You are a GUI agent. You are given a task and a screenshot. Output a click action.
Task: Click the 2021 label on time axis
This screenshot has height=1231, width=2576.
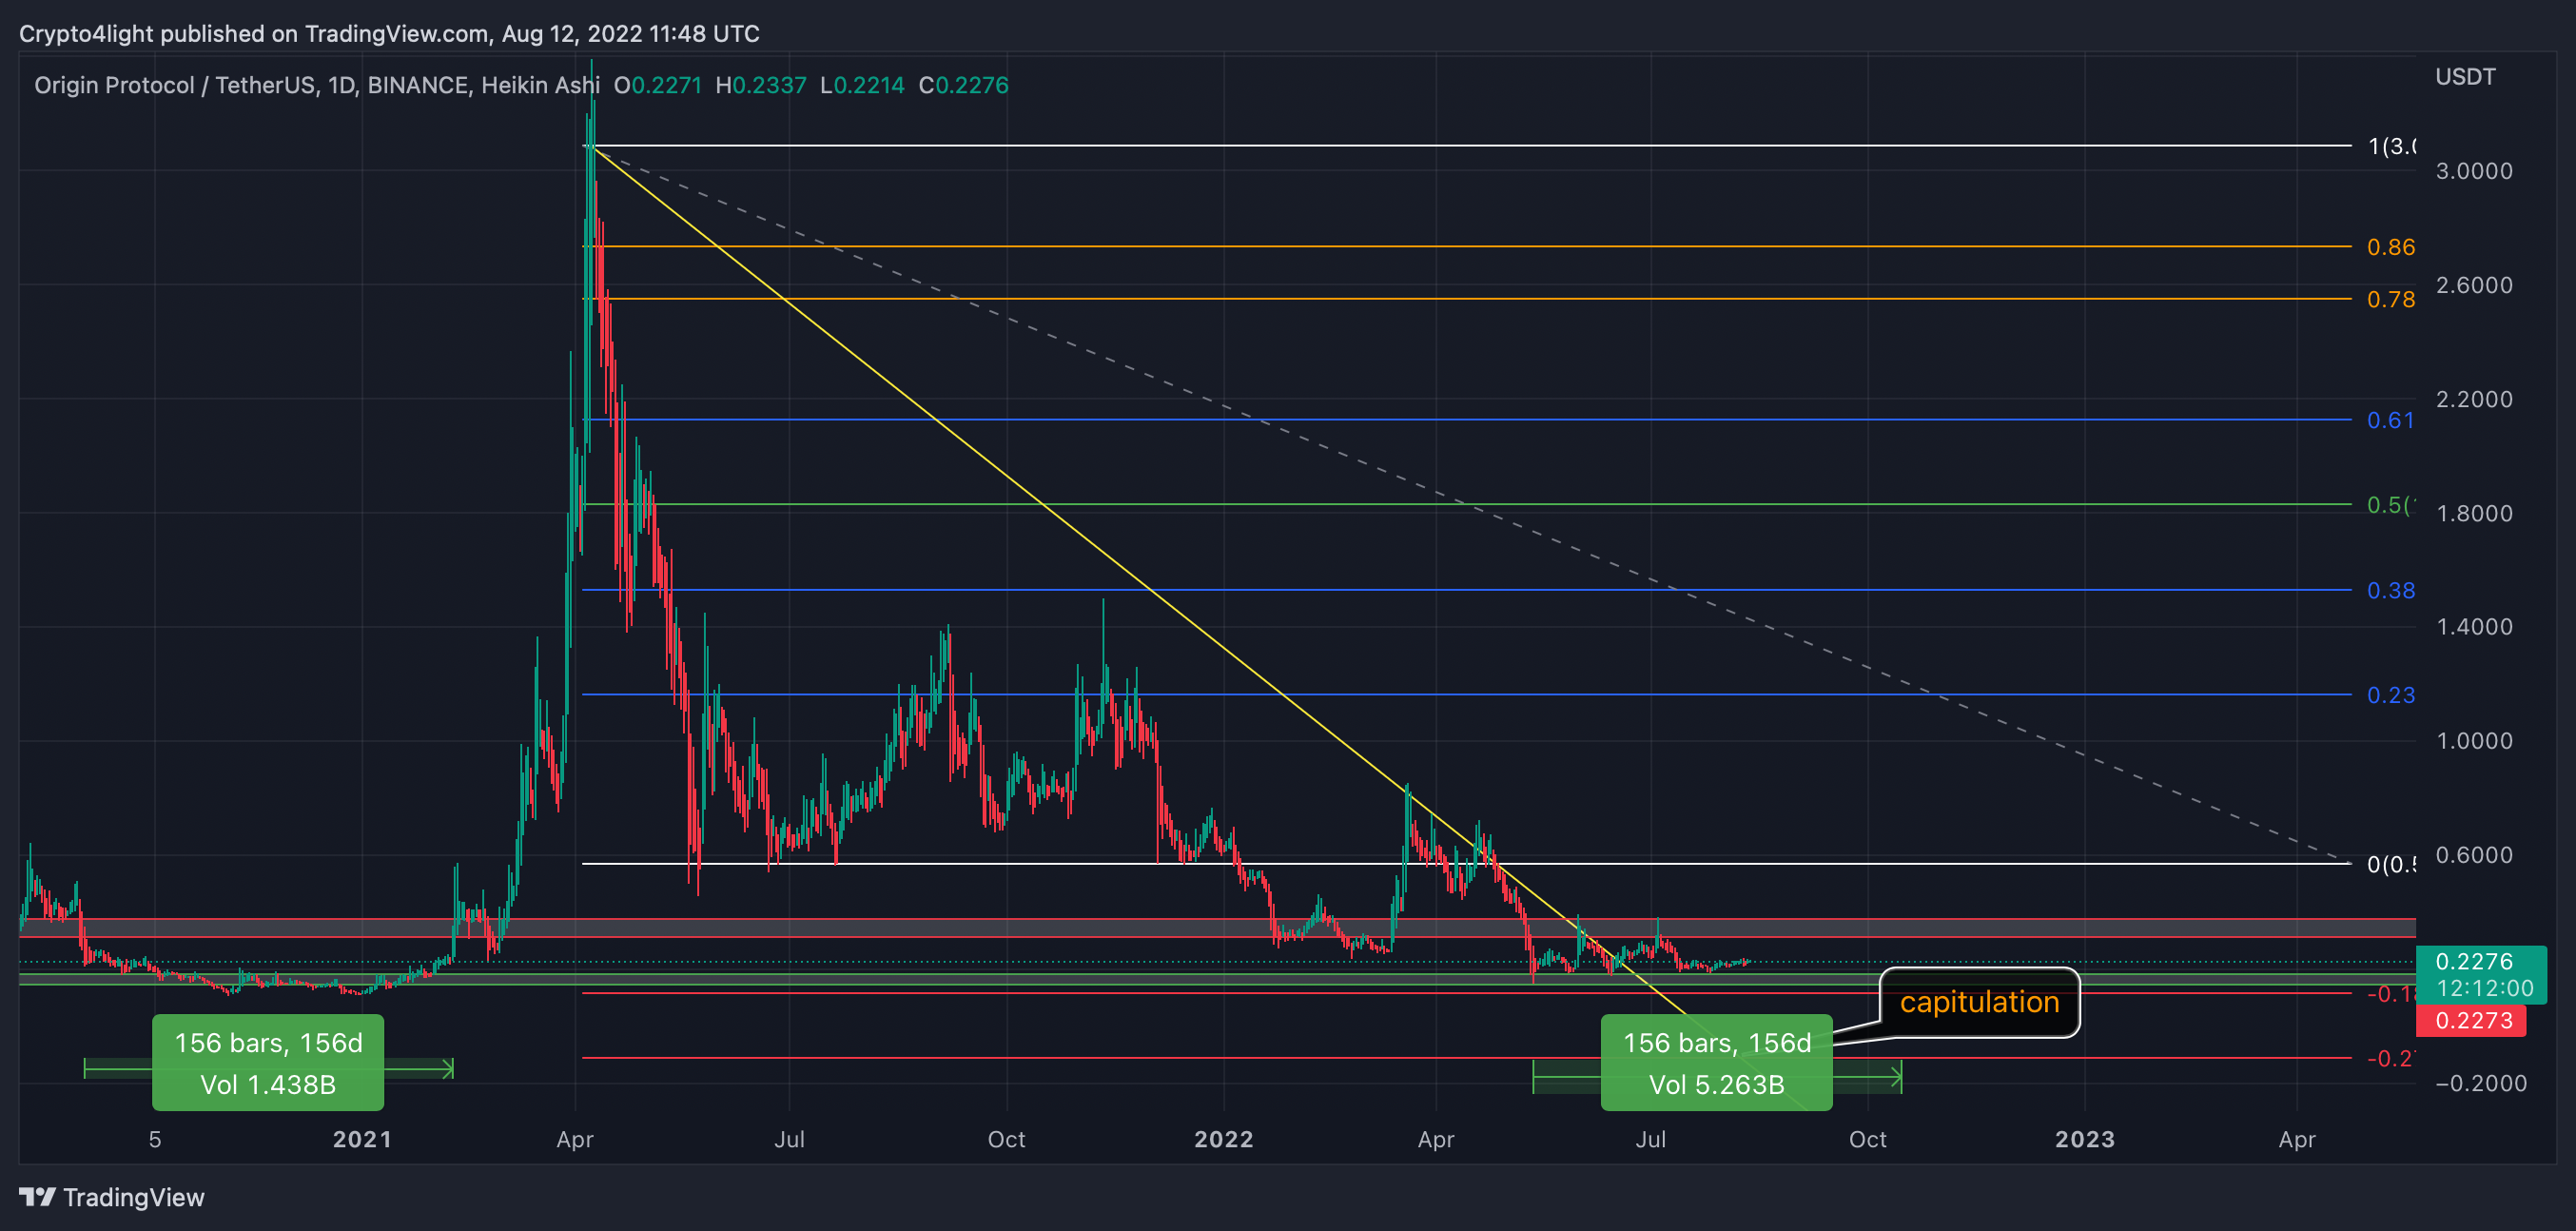click(x=362, y=1139)
